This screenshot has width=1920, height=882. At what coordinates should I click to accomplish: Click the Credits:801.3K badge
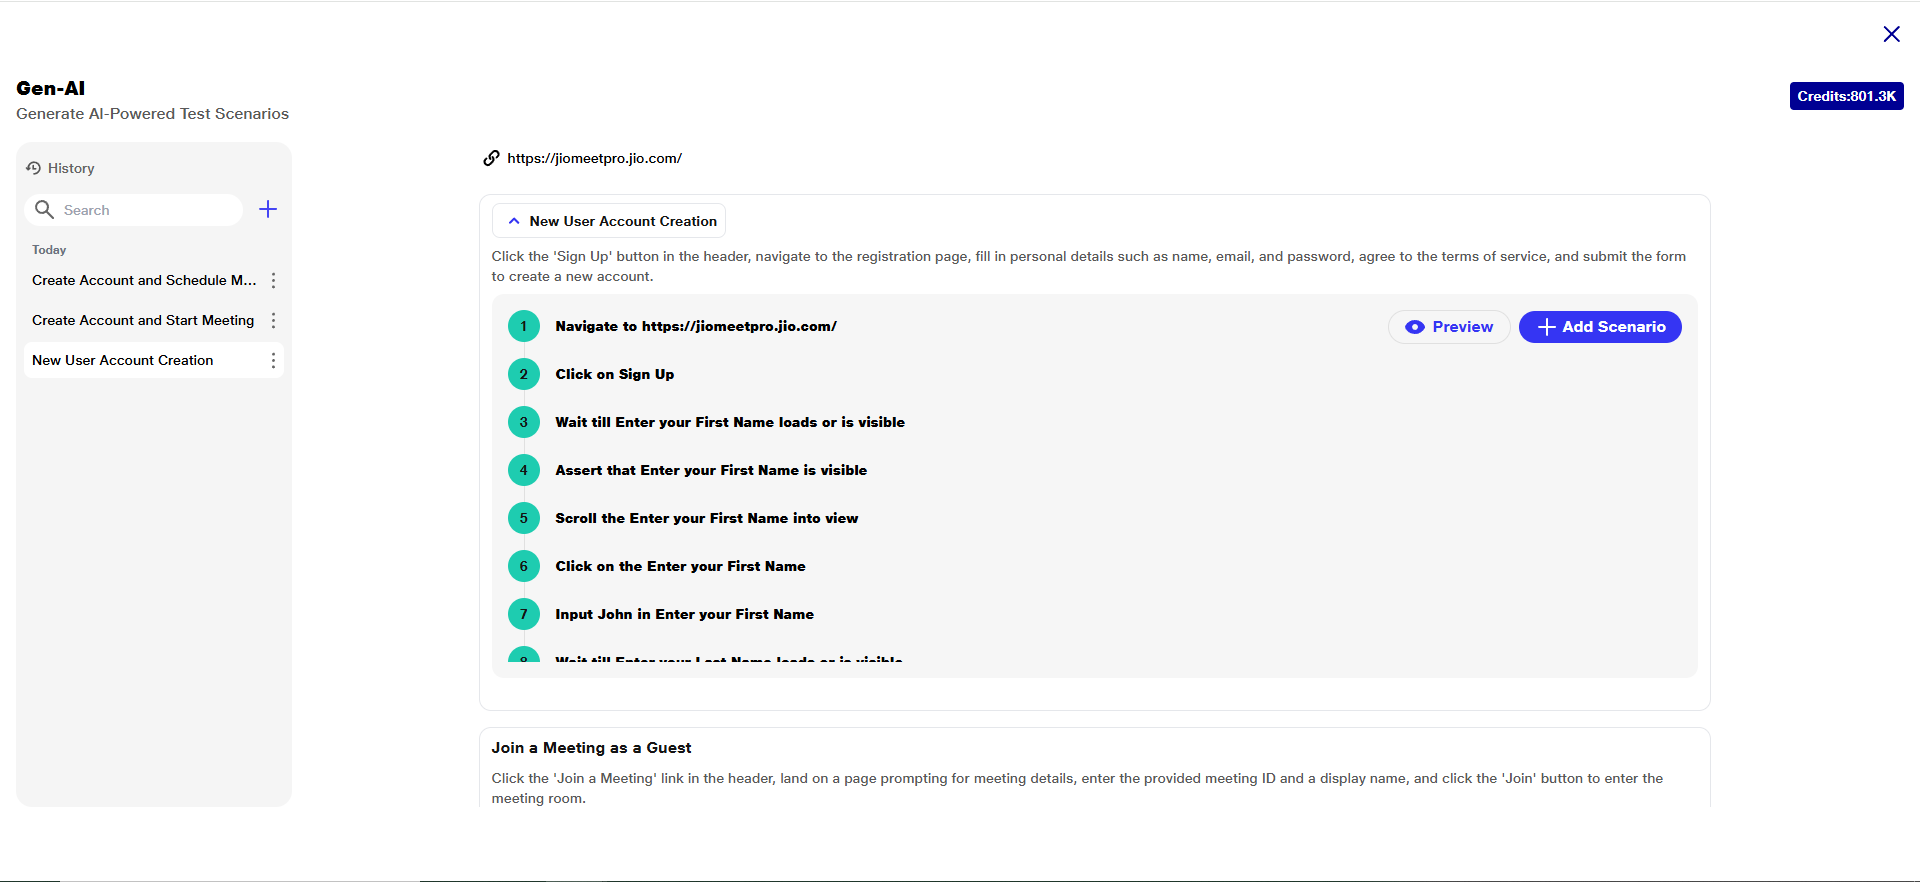[x=1846, y=96]
